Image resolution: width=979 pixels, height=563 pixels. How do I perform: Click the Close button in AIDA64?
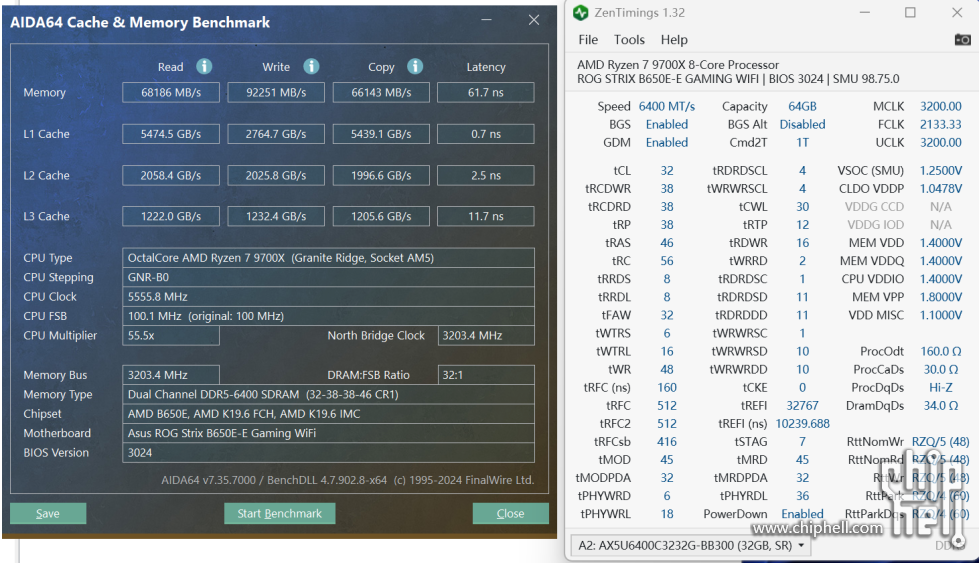click(x=510, y=513)
